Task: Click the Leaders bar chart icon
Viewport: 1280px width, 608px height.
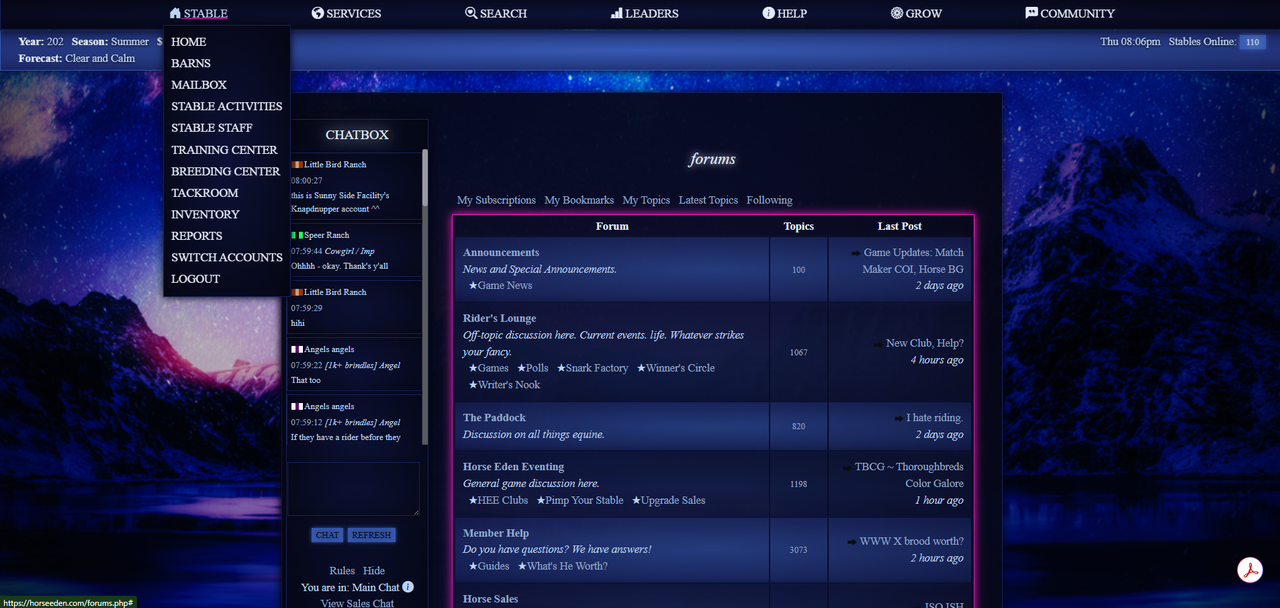Action: (617, 13)
